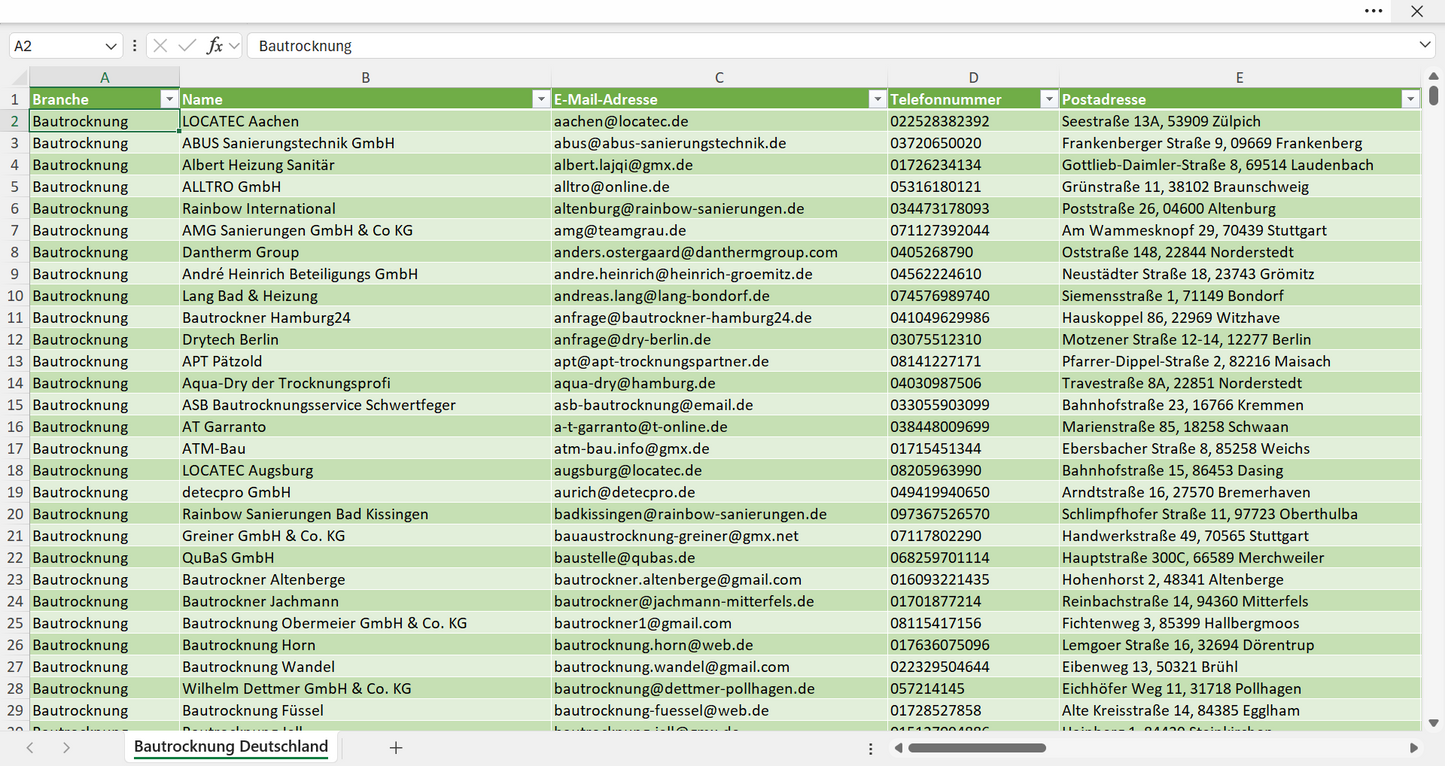Image resolution: width=1445 pixels, height=766 pixels.
Task: Select row 28 by its row number
Action: (x=15, y=689)
